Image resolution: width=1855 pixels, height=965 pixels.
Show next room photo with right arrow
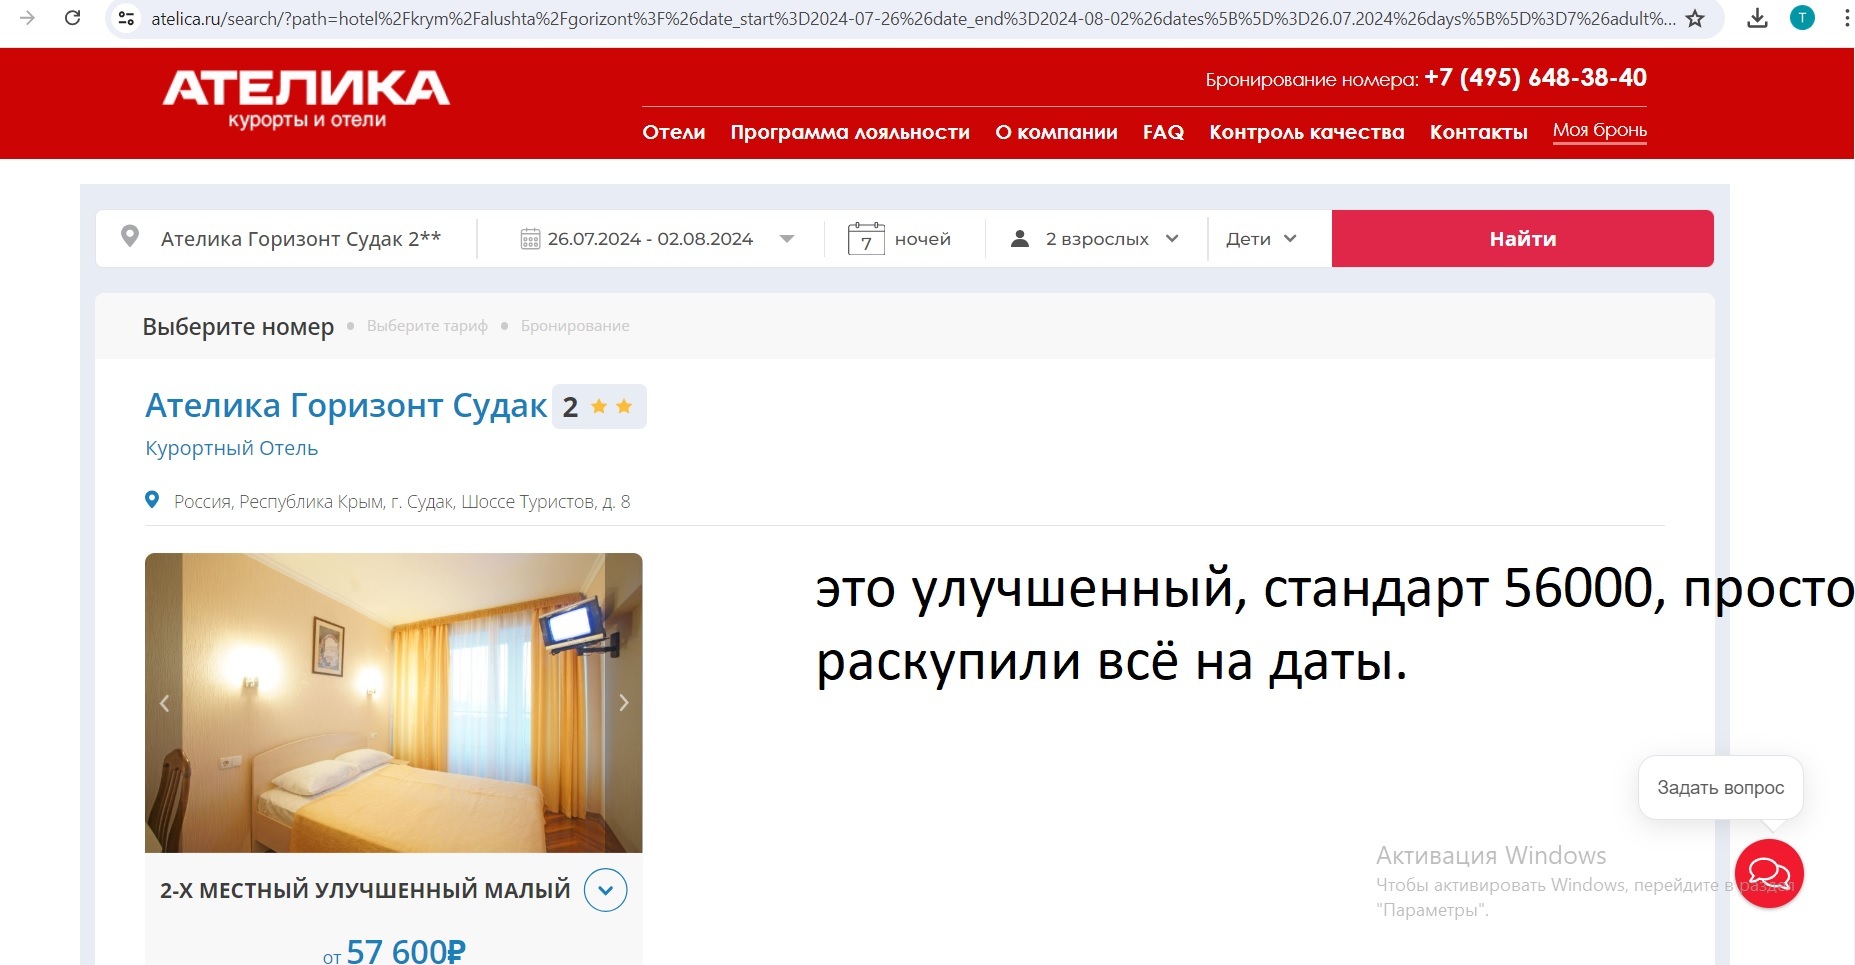[x=623, y=703]
